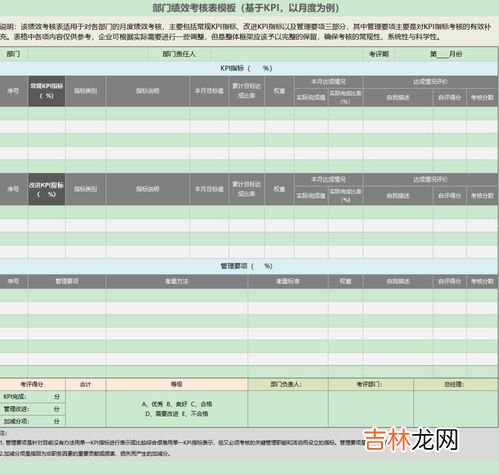Screen dimensions: 499x475
Task: Click 实际完成比率(%) header in 改进KPI指标 table
Action: 346,196
